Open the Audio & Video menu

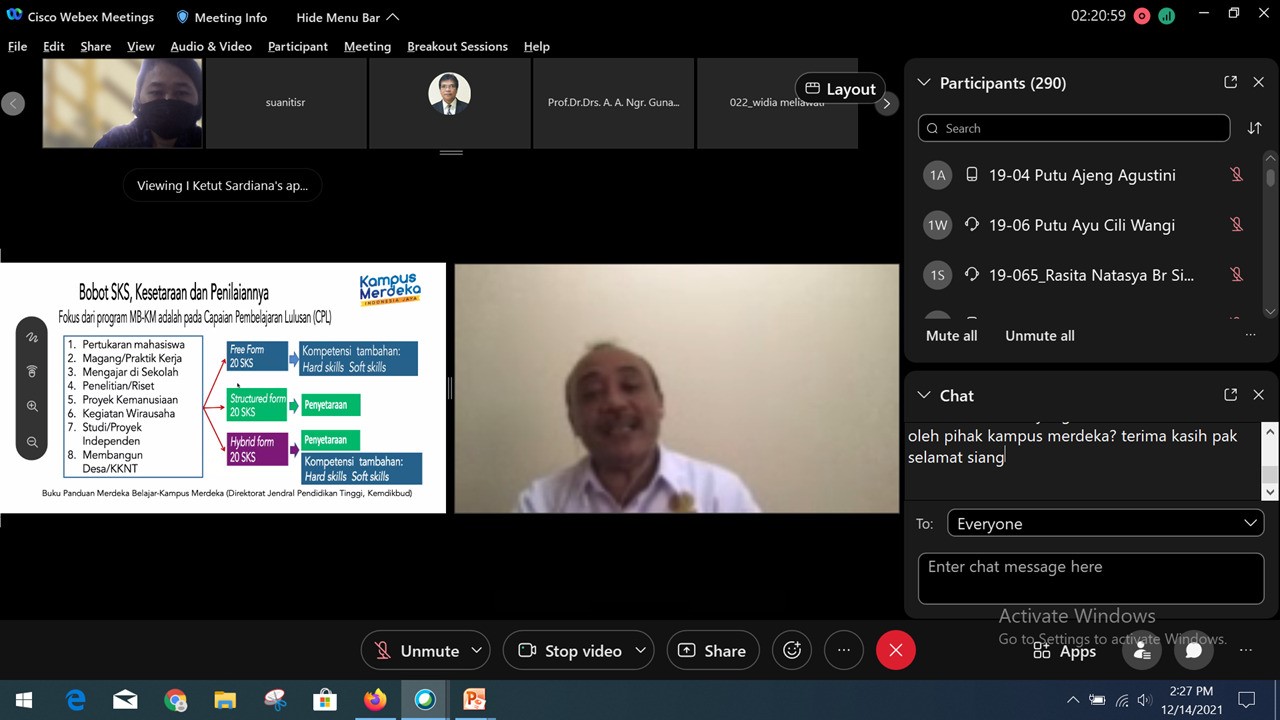(210, 46)
